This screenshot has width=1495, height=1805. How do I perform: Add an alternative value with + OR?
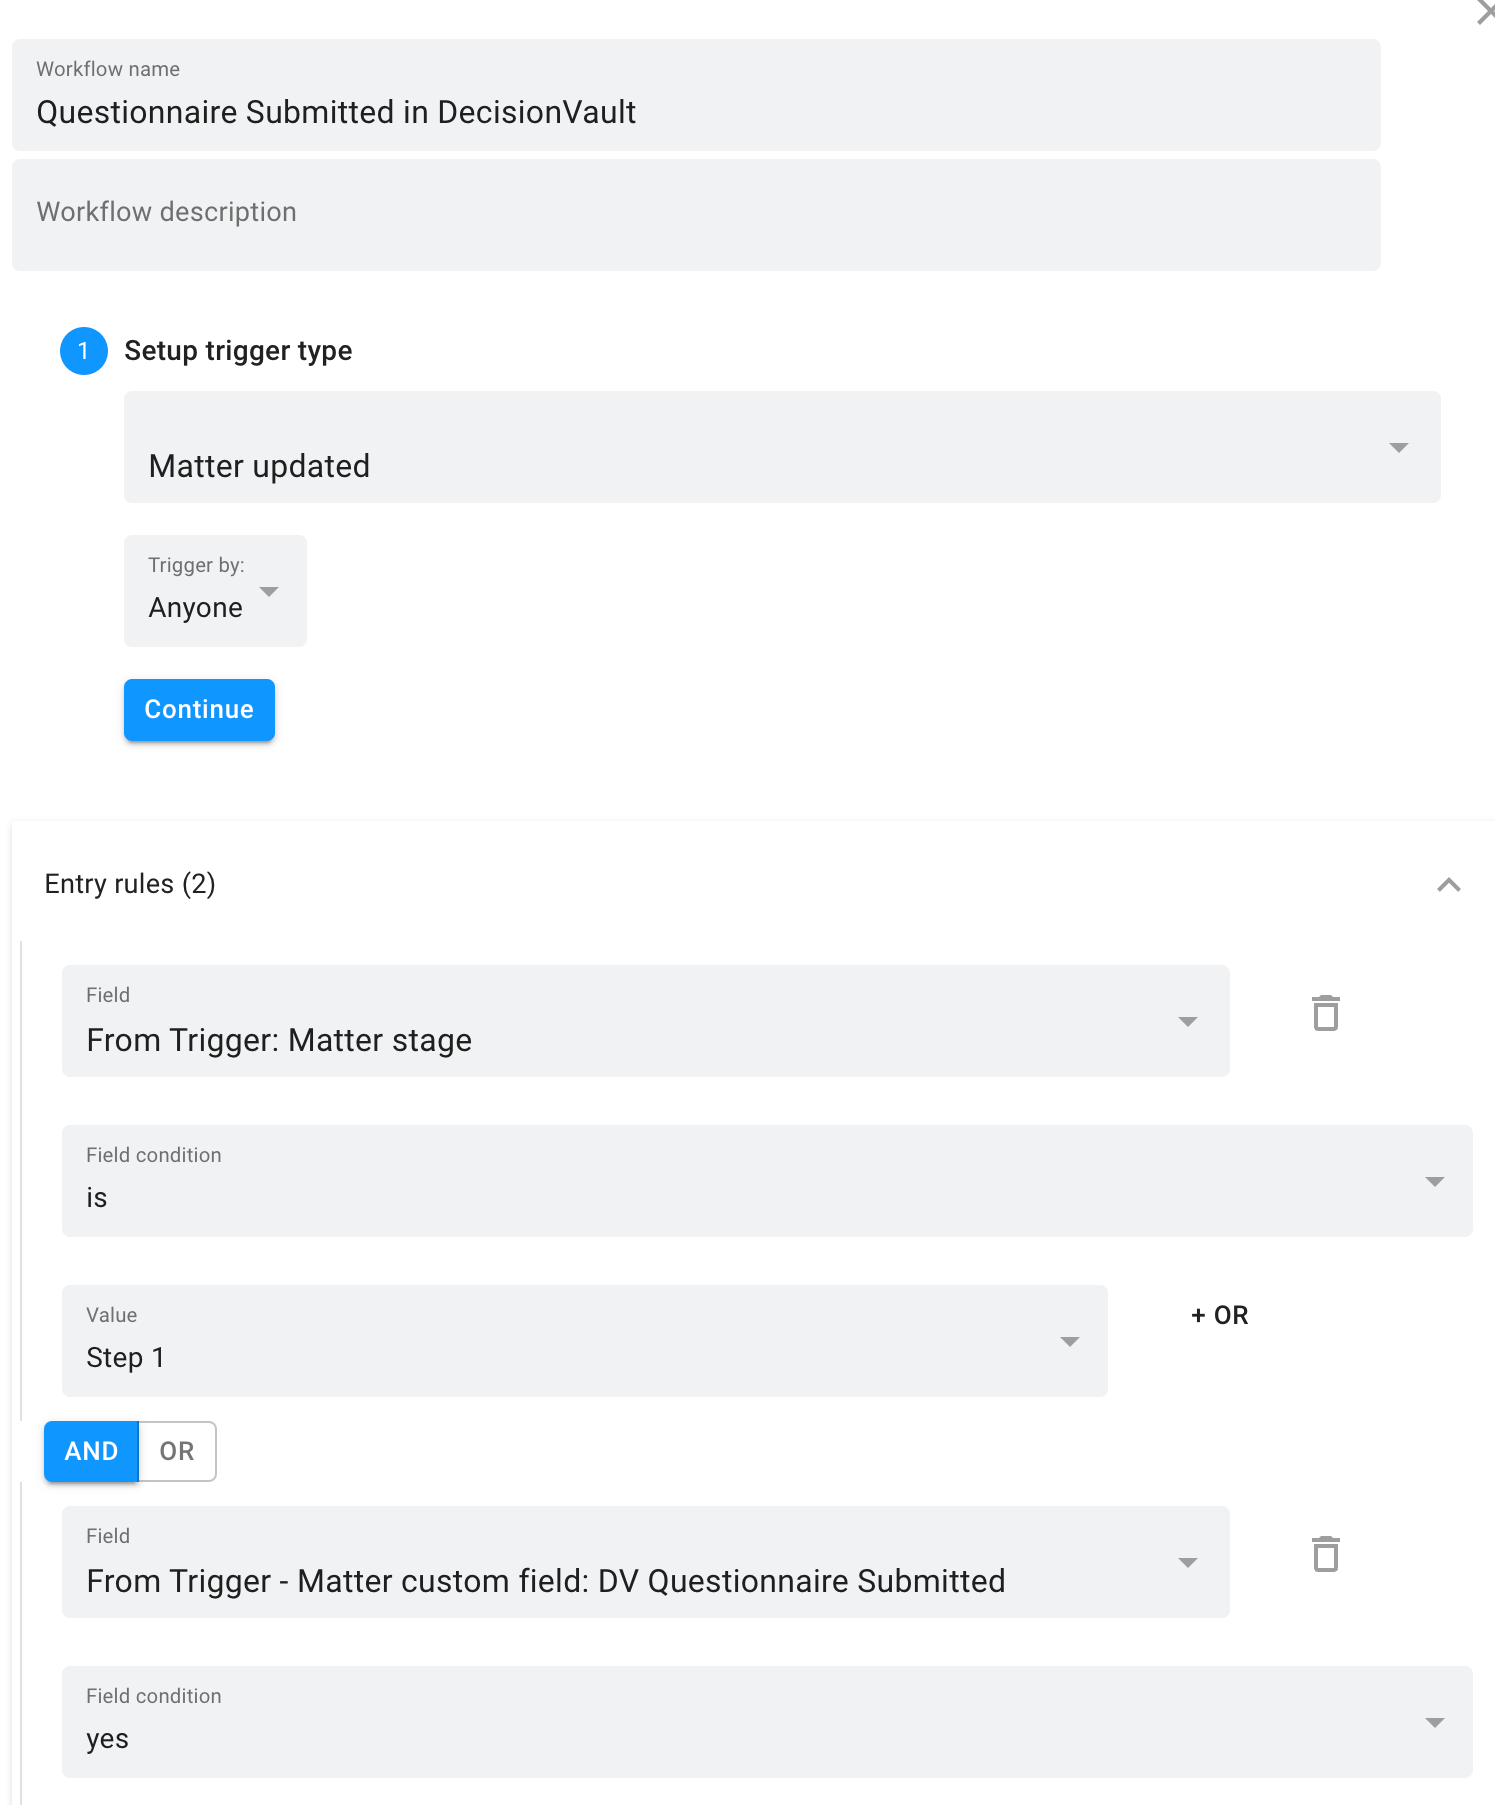pyautogui.click(x=1220, y=1315)
